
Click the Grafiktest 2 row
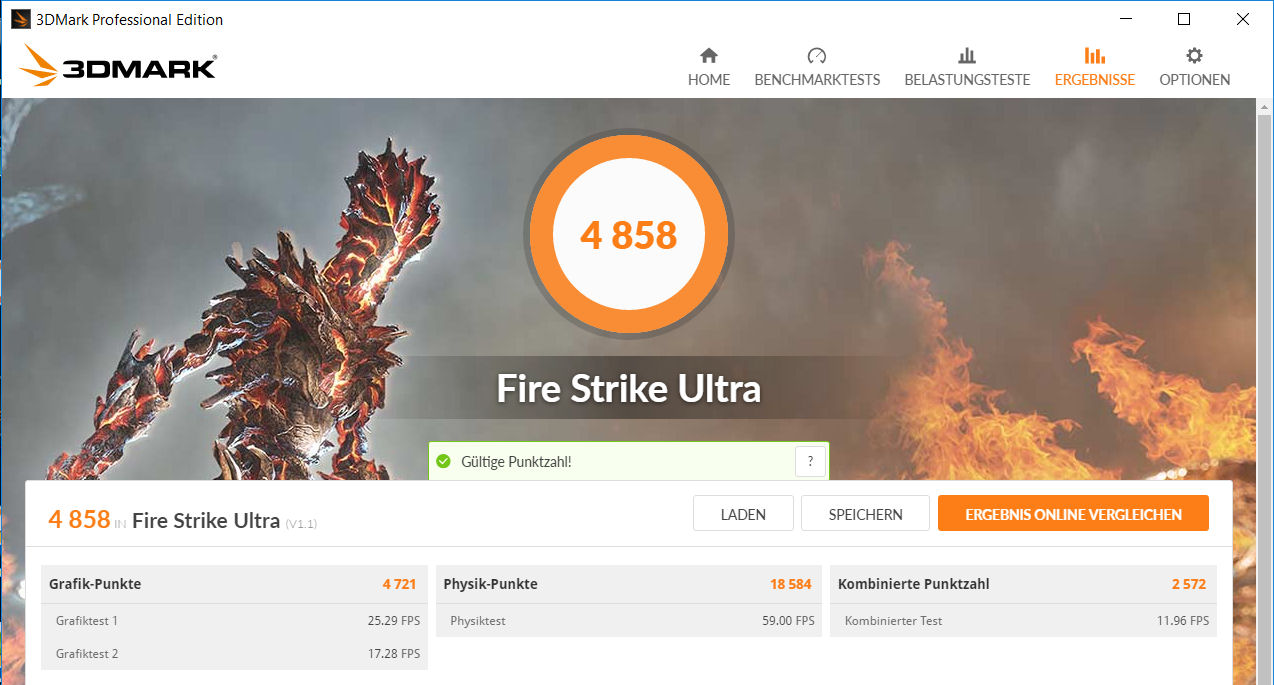point(233,654)
